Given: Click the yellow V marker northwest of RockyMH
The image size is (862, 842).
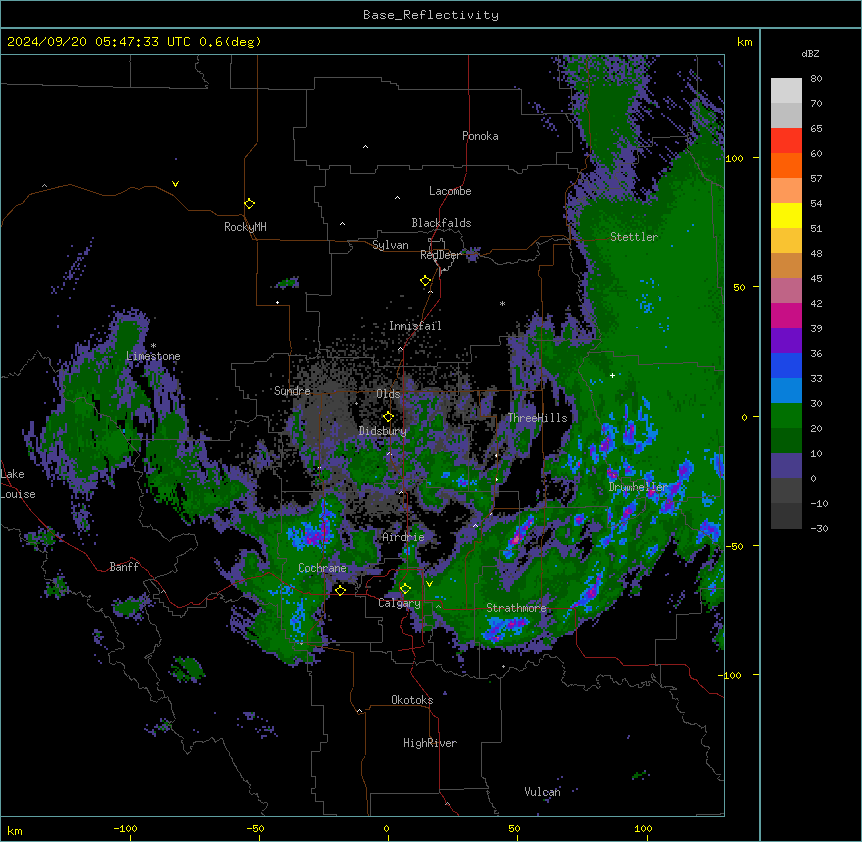Looking at the screenshot, I should 175,184.
